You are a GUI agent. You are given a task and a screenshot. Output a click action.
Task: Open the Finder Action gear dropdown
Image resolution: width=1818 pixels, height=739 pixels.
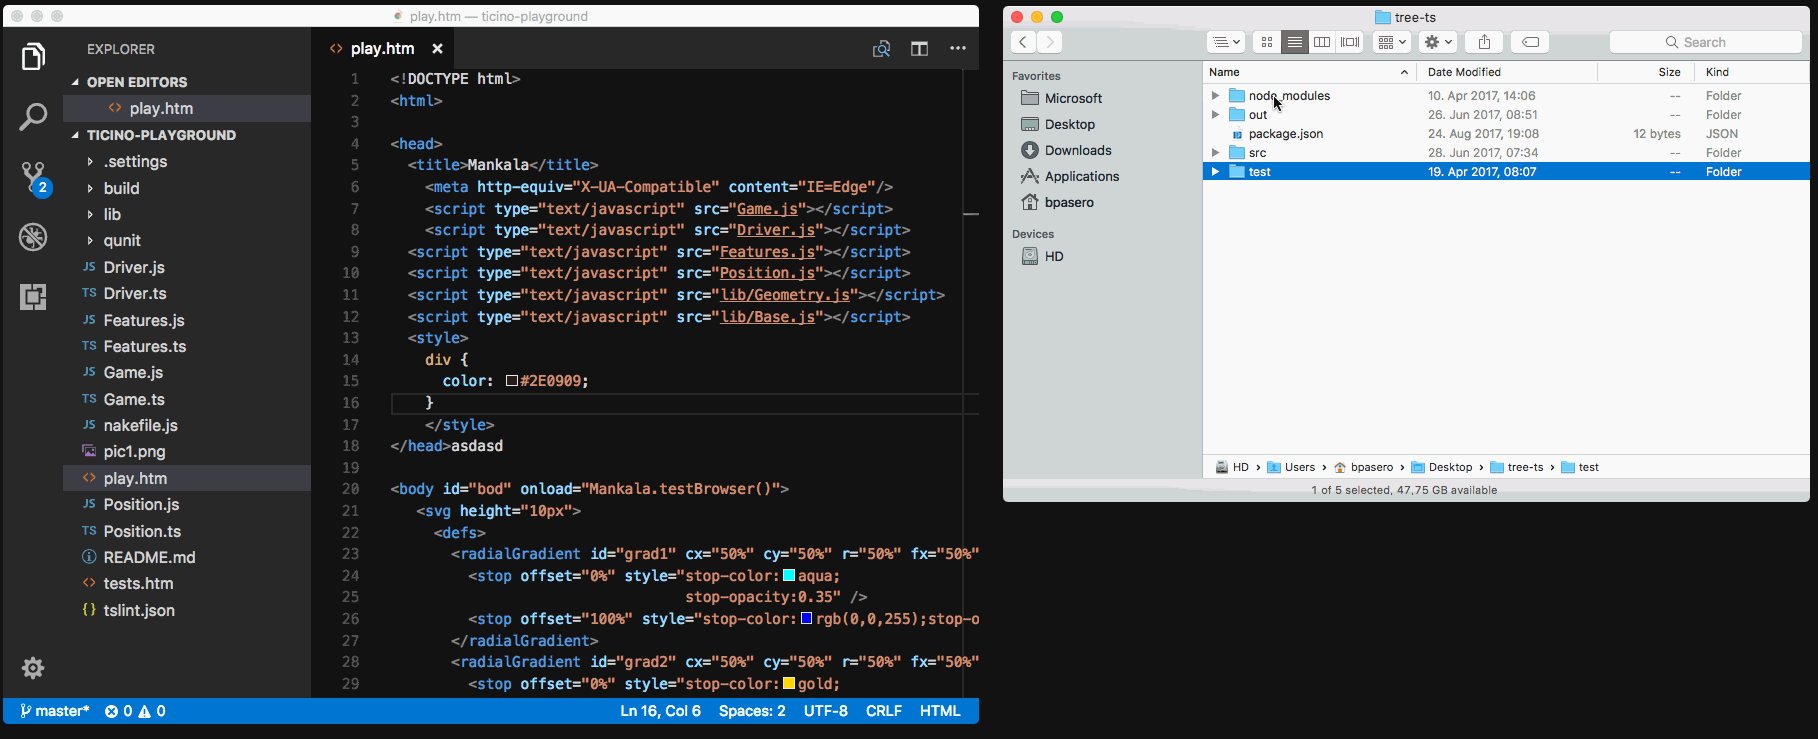tap(1437, 42)
